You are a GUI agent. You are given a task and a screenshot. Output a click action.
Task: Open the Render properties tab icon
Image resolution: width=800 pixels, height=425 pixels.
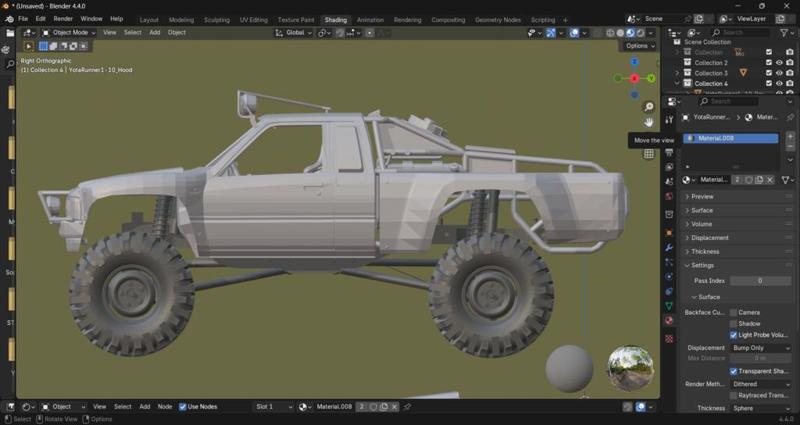669,152
